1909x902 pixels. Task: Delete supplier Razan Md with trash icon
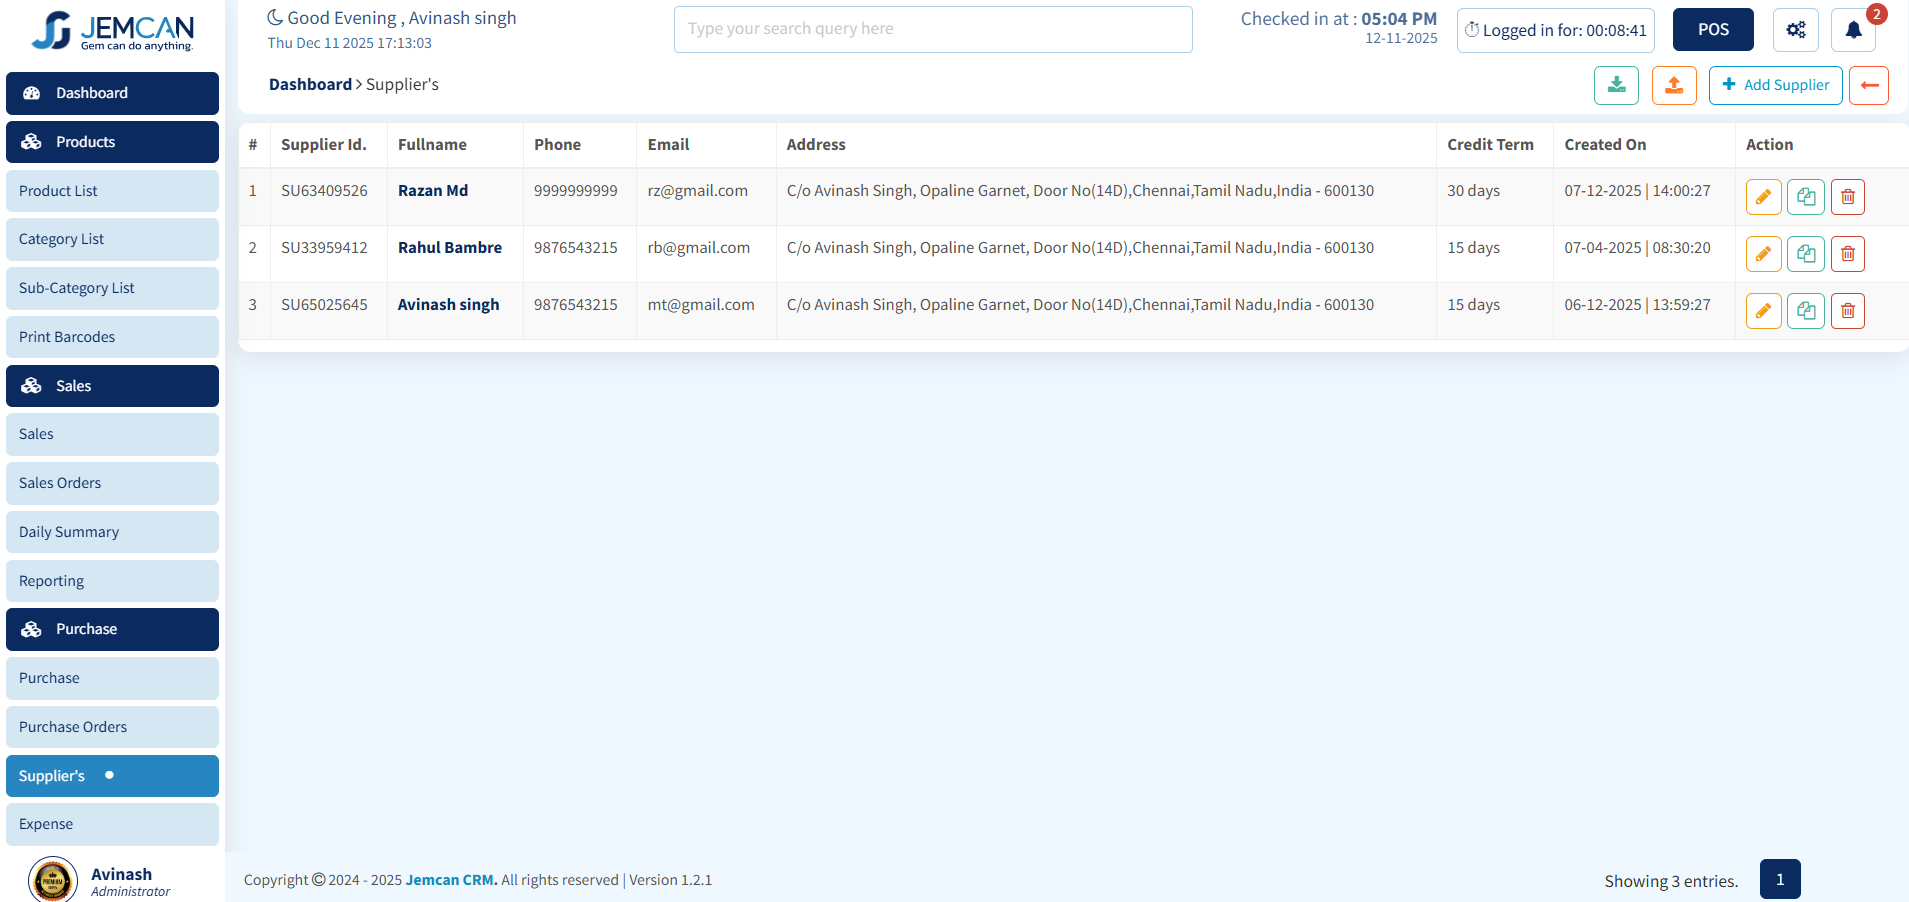(1847, 197)
